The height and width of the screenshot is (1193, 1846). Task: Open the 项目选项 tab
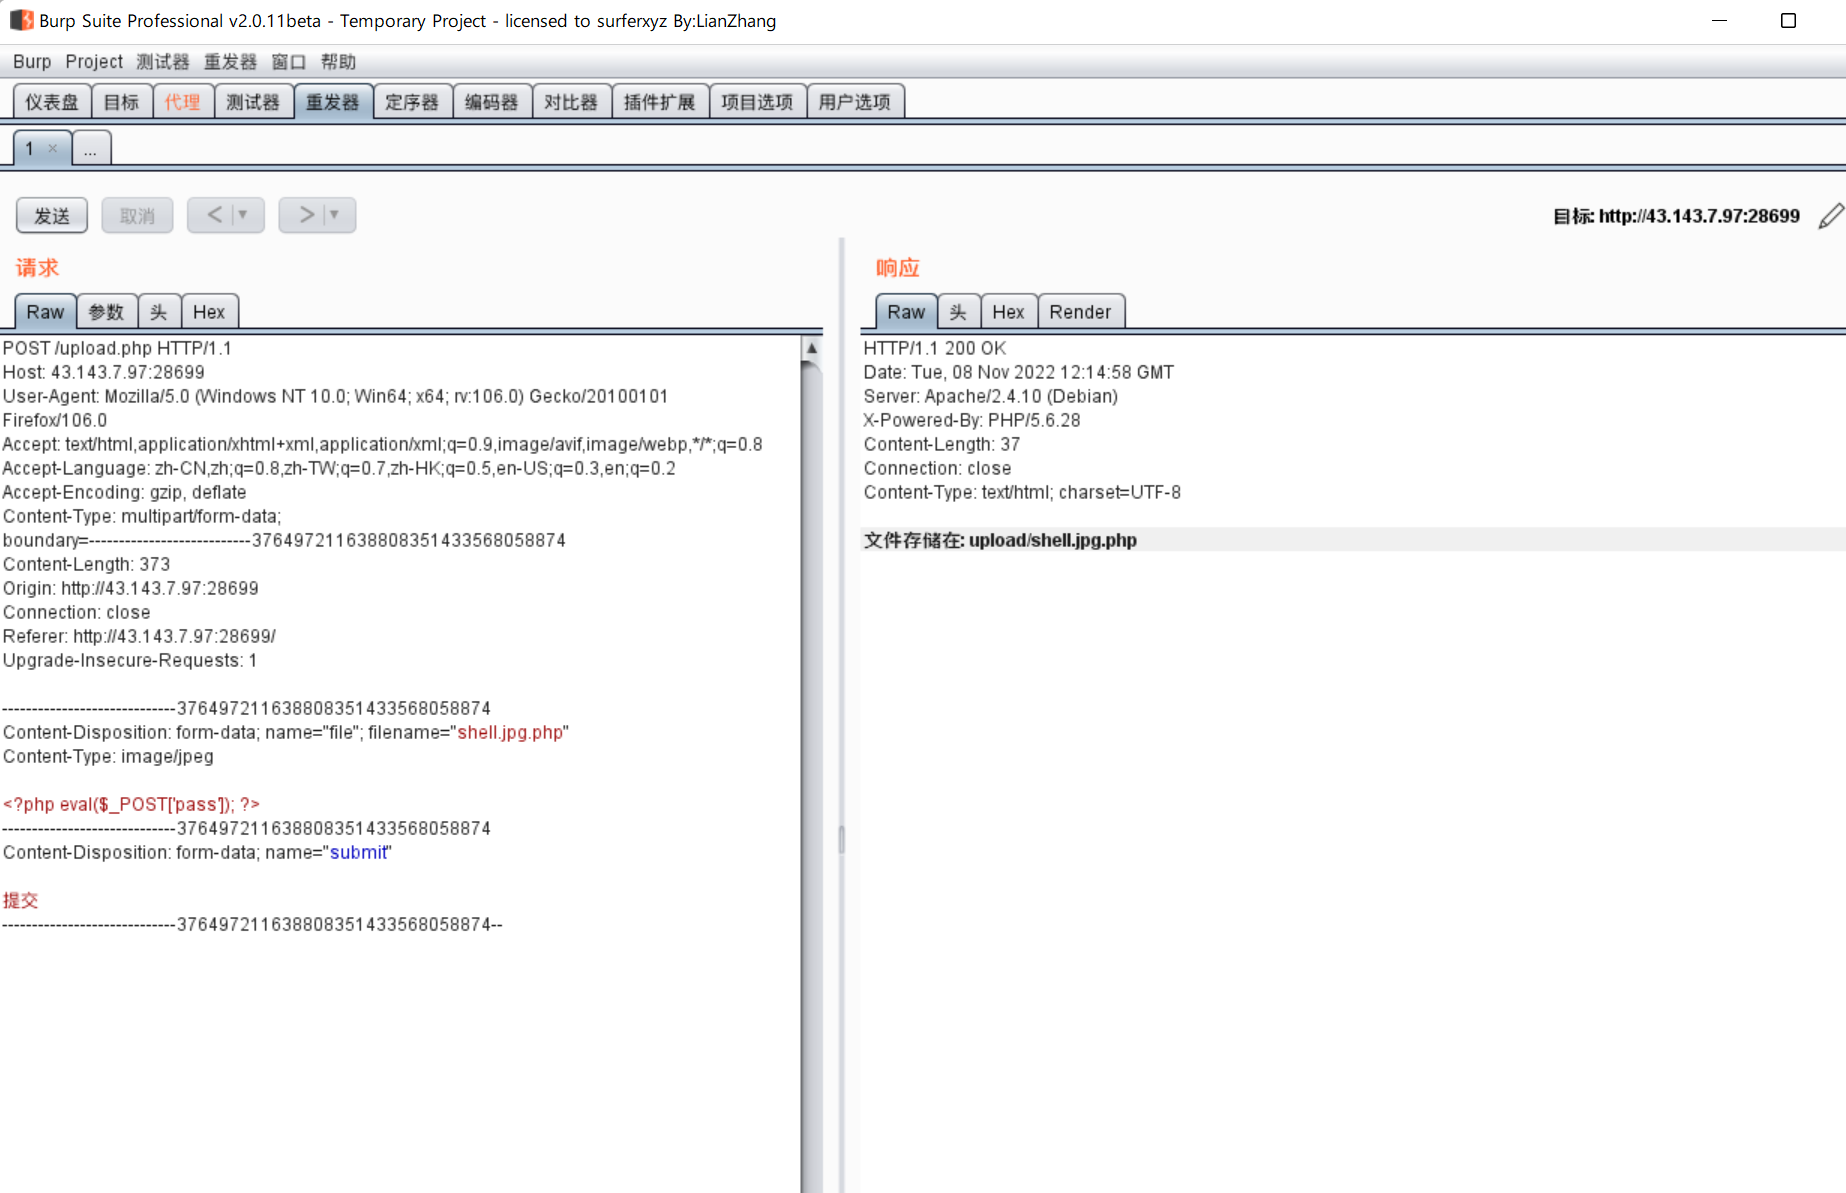pyautogui.click(x=757, y=102)
